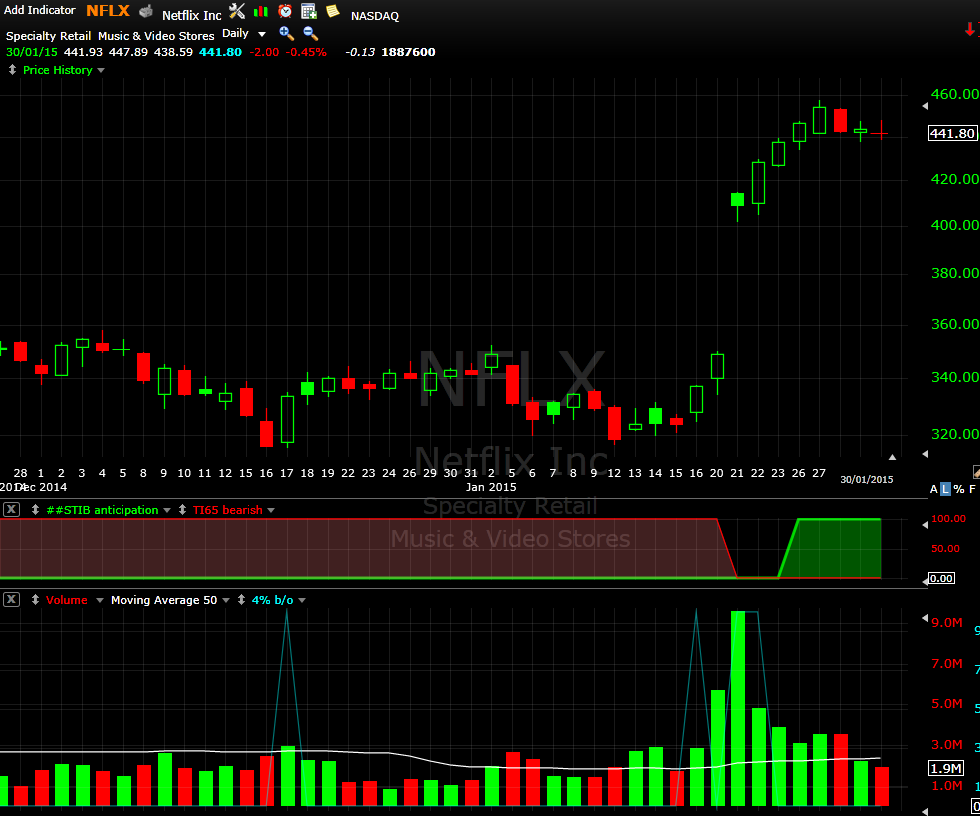Click the 441.80 current price label
The width and height of the screenshot is (980, 816).
tap(952, 133)
